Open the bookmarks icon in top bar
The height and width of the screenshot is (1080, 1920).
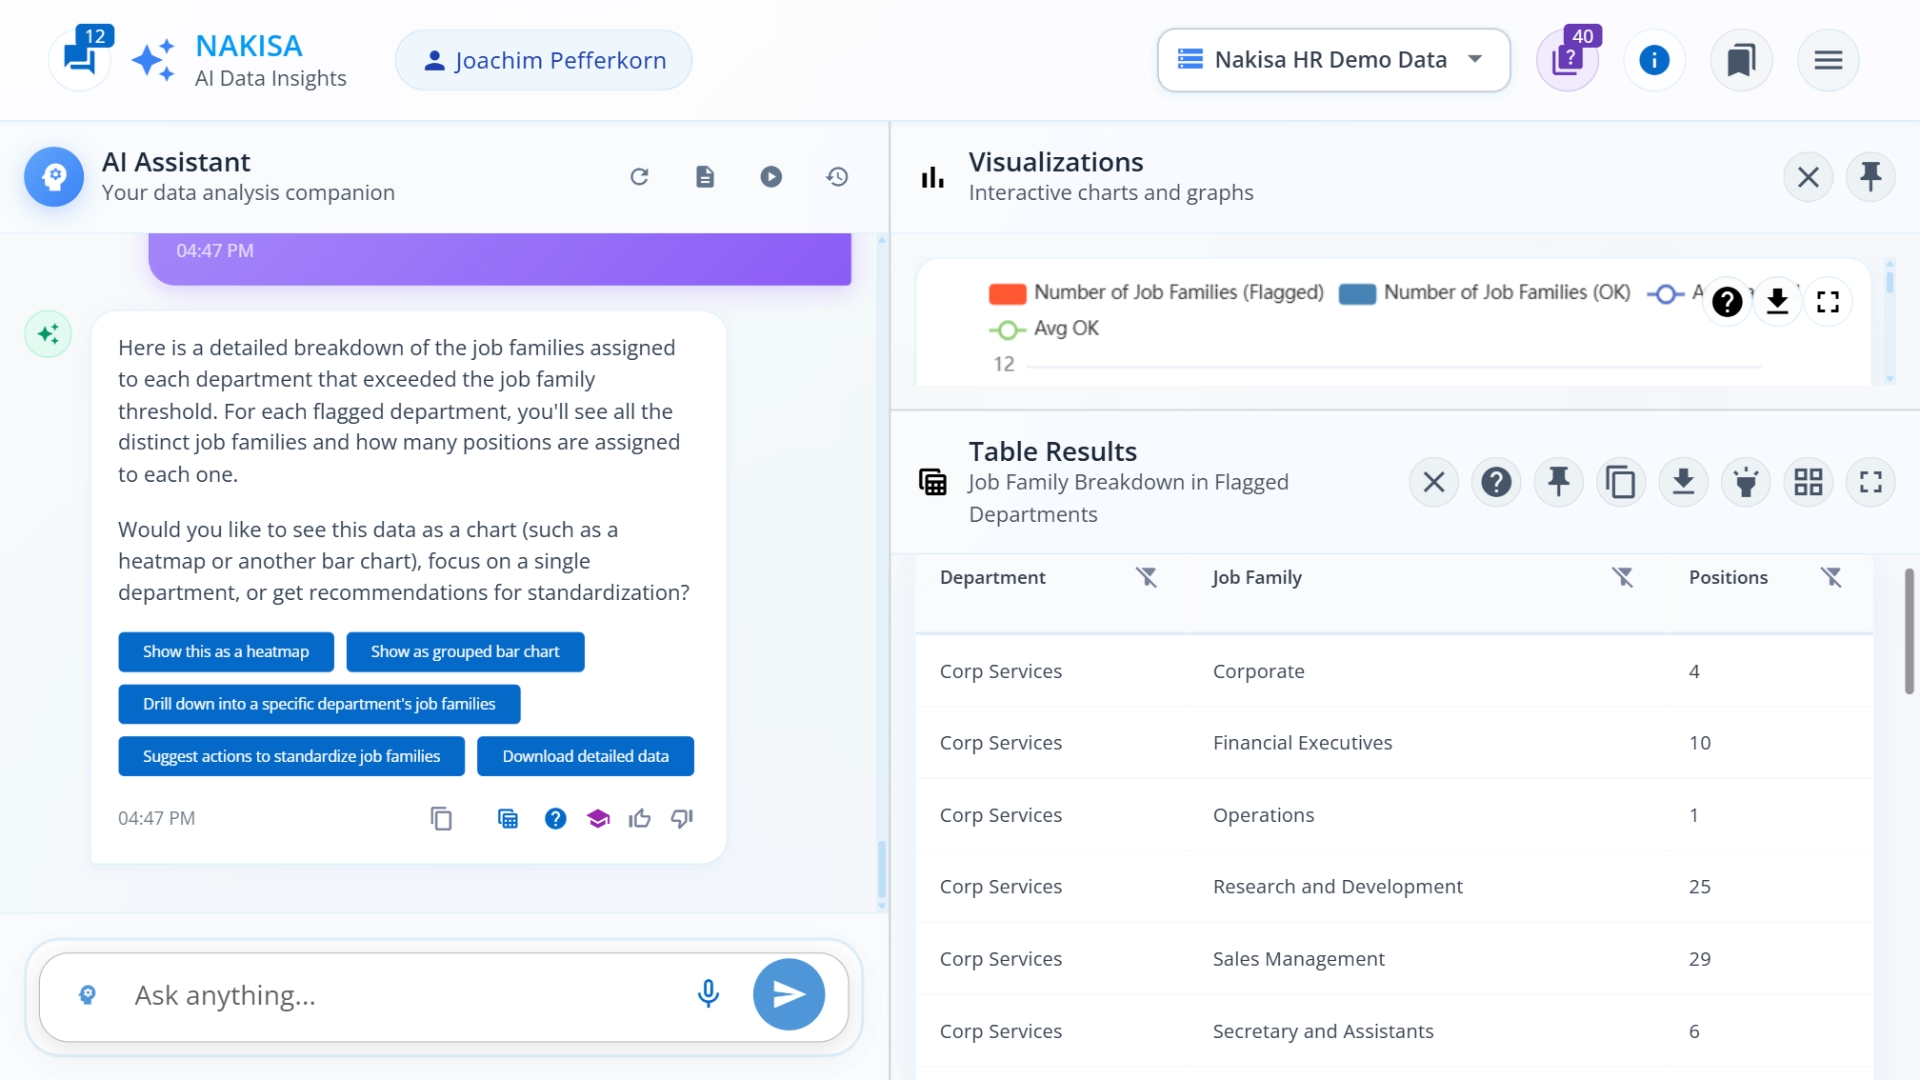1741,60
